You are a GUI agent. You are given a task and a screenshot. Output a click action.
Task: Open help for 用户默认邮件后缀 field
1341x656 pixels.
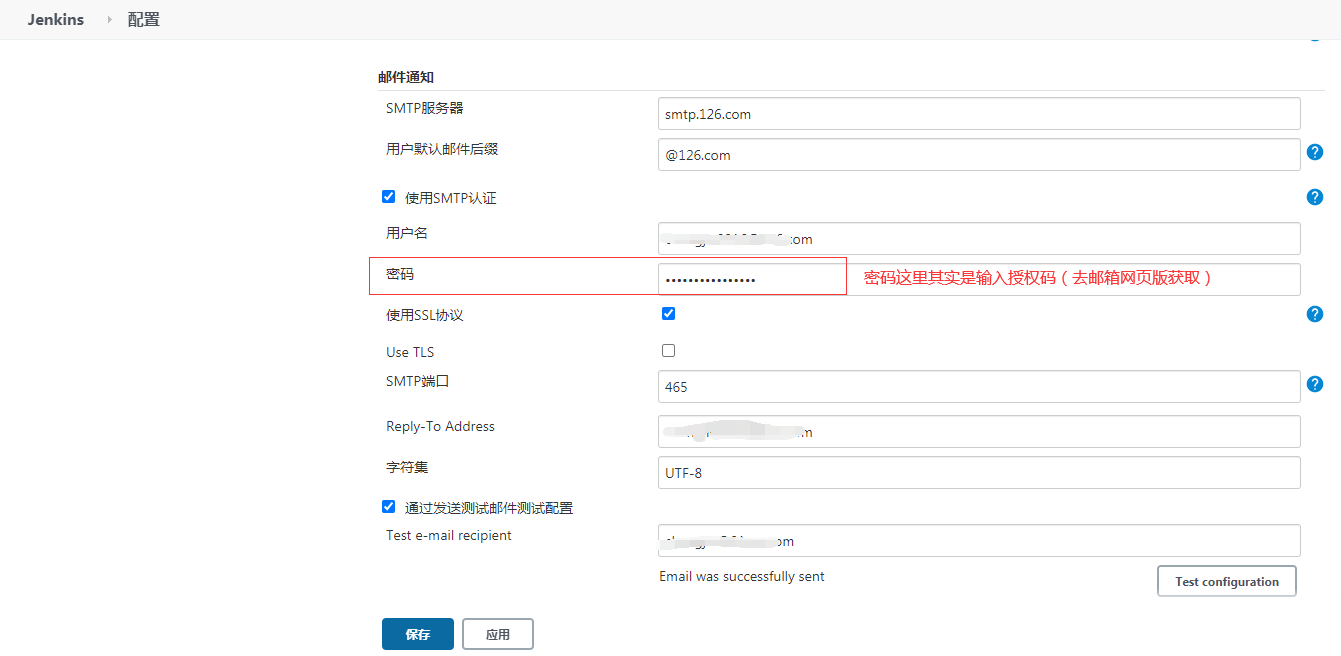point(1315,152)
